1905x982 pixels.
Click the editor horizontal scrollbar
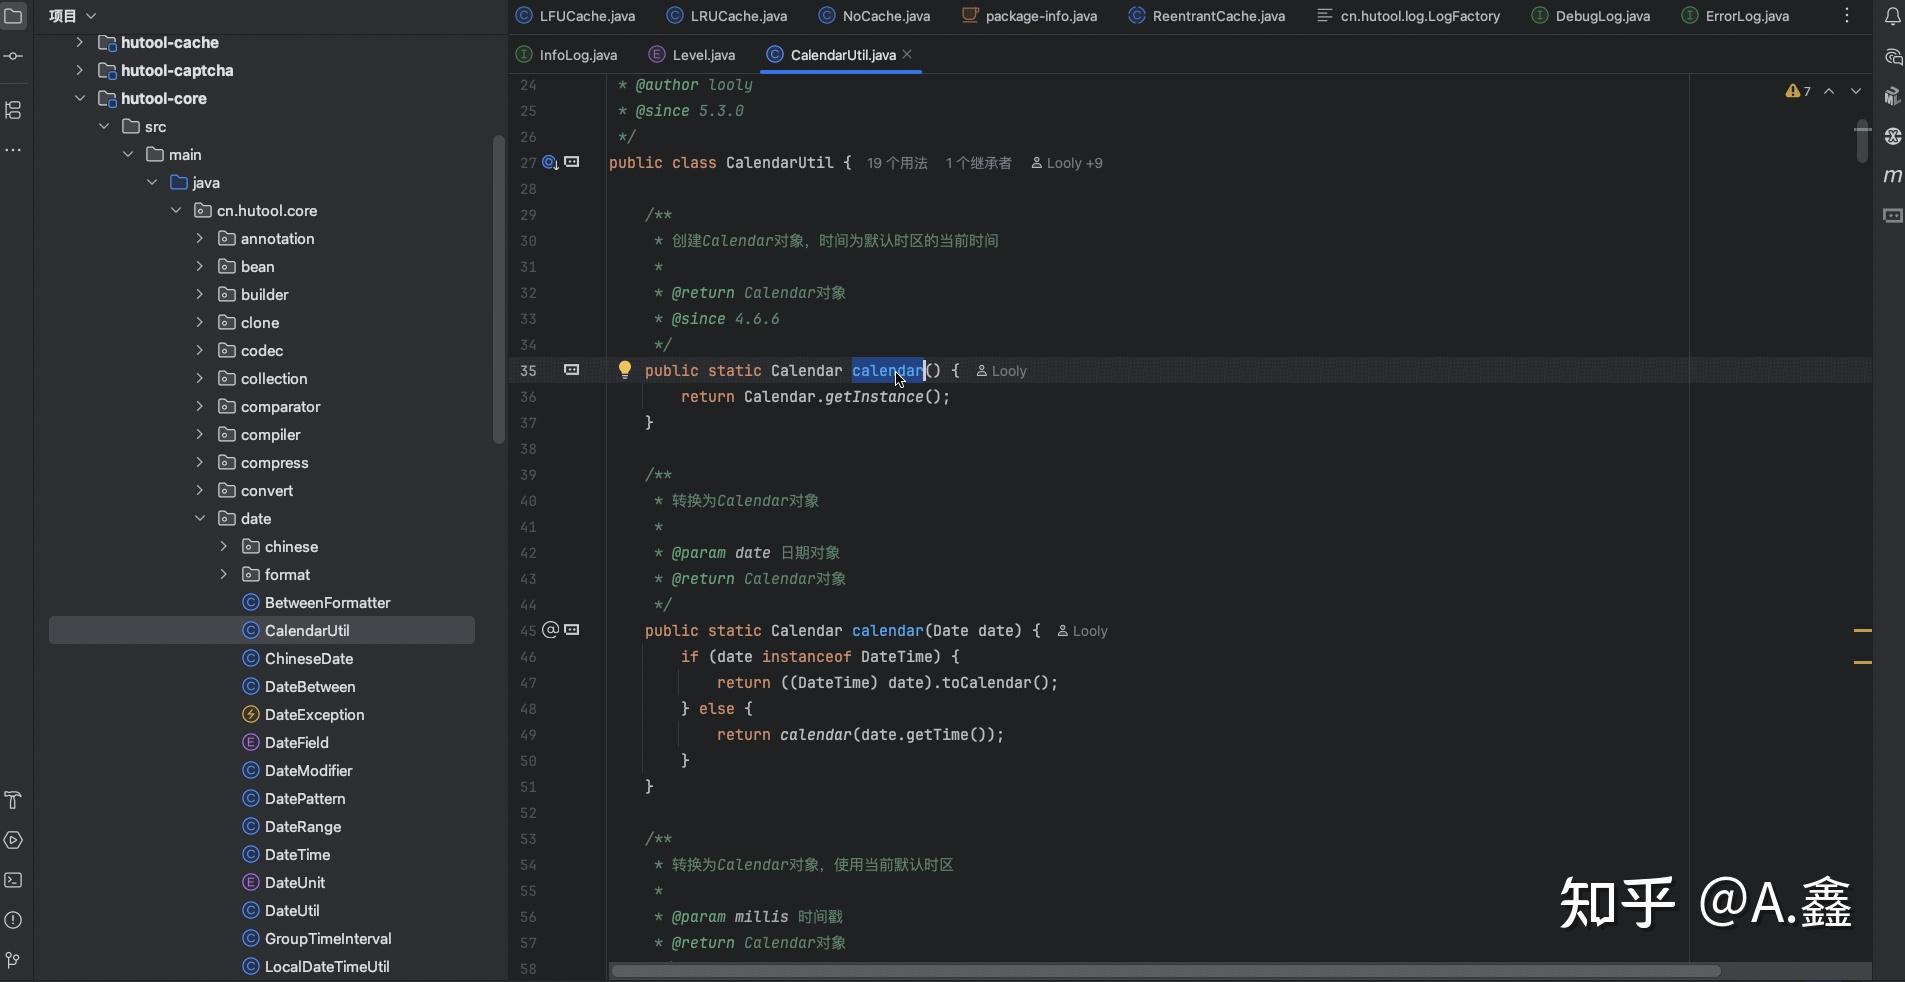(1166, 970)
